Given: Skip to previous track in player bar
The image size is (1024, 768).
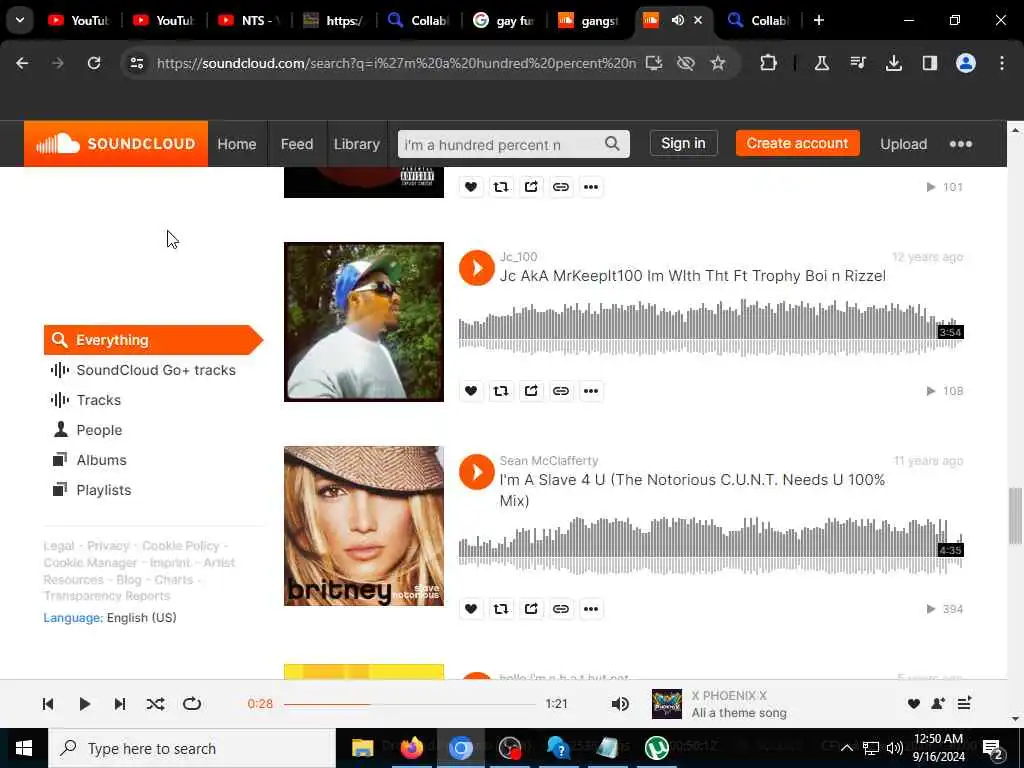Looking at the screenshot, I should [x=48, y=704].
